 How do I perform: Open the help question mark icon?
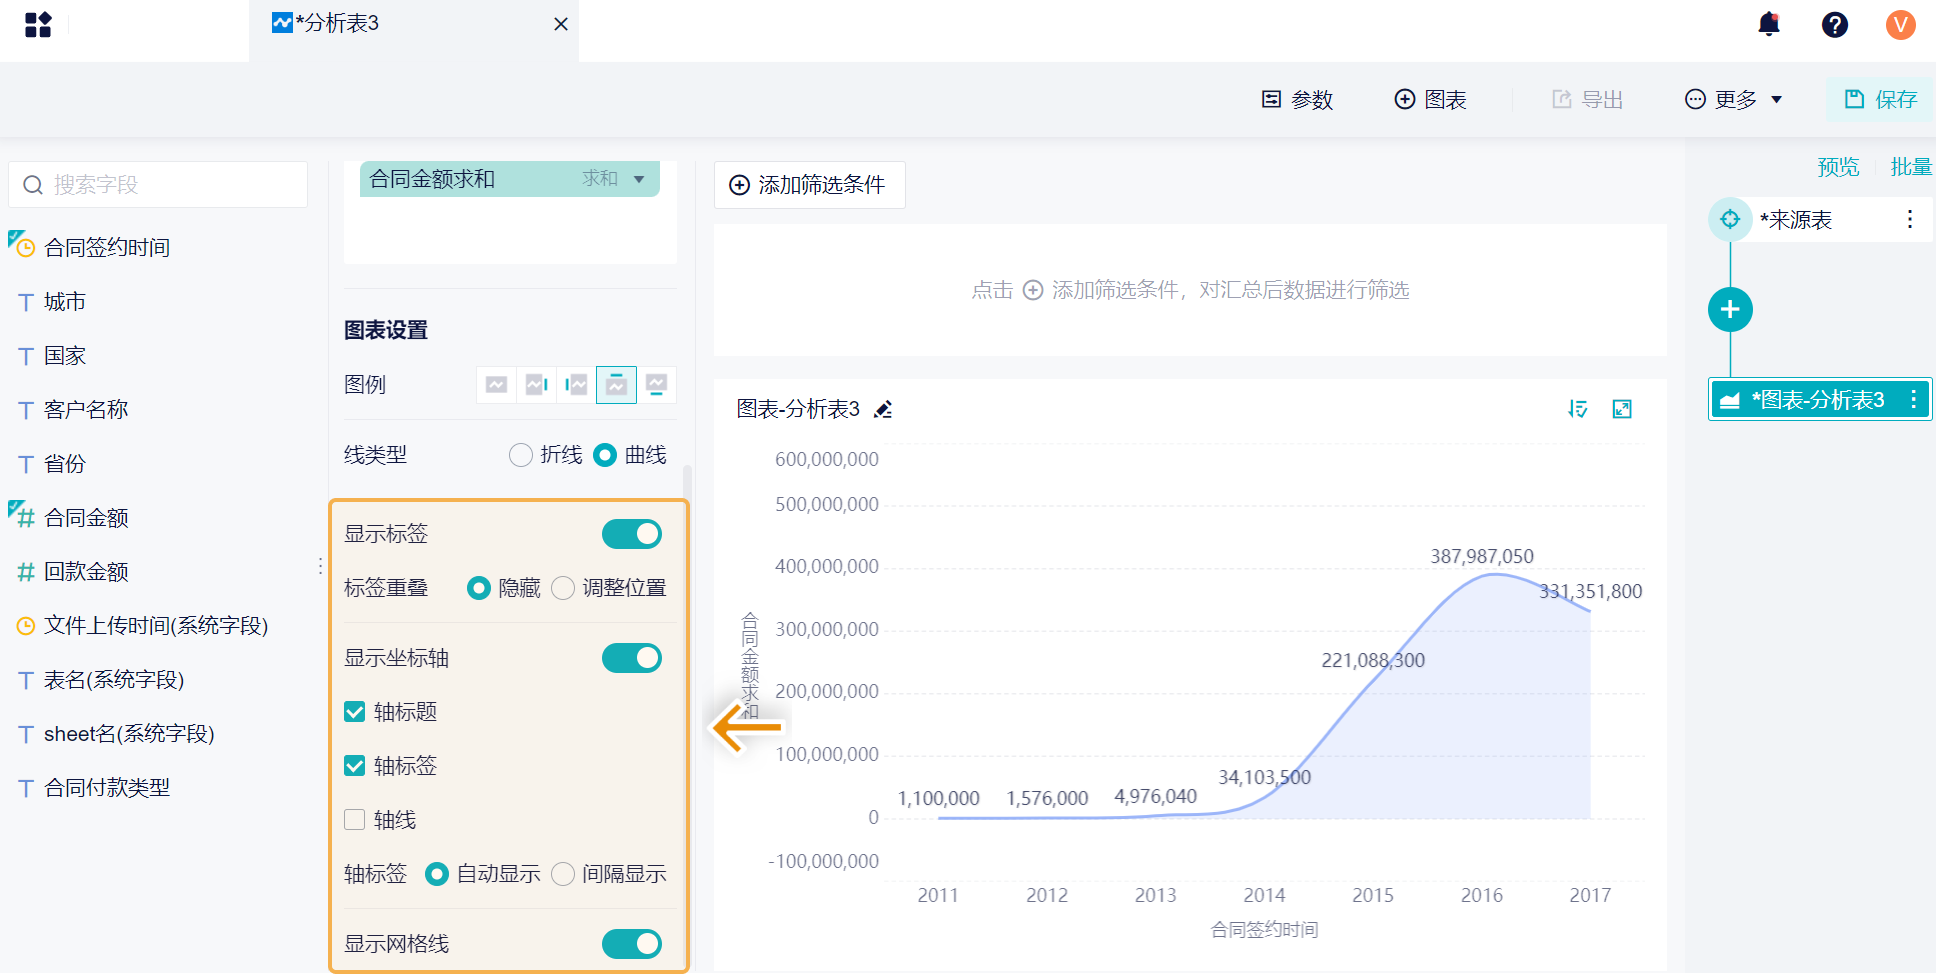tap(1835, 24)
